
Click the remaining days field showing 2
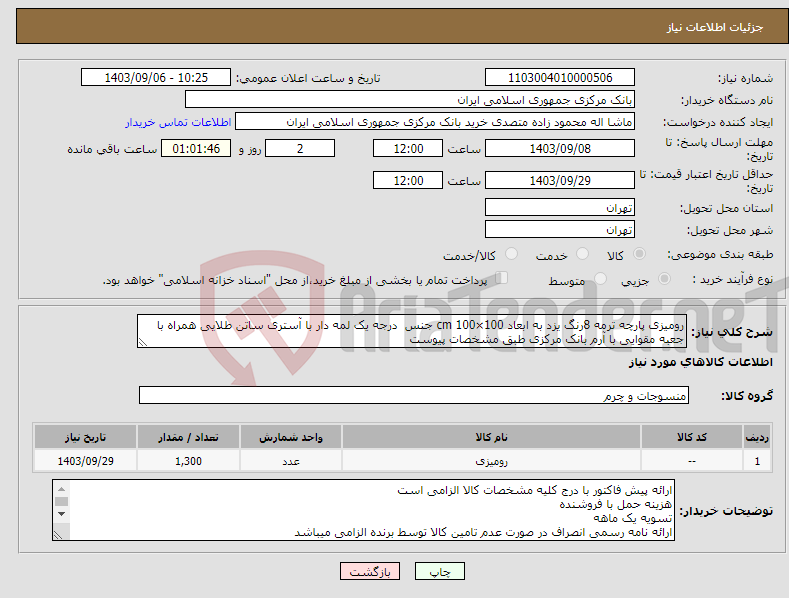(x=300, y=148)
